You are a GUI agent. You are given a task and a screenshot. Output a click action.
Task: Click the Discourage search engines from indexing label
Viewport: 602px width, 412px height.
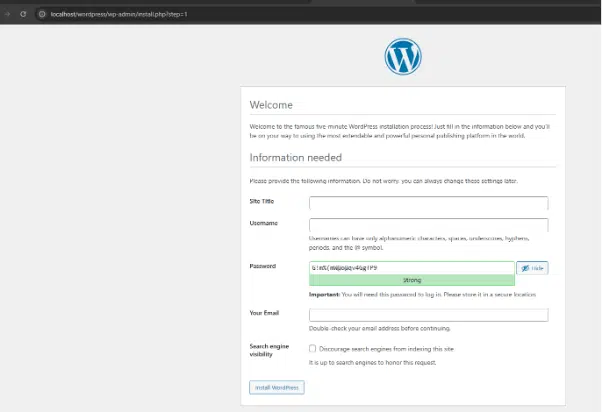[386, 349]
